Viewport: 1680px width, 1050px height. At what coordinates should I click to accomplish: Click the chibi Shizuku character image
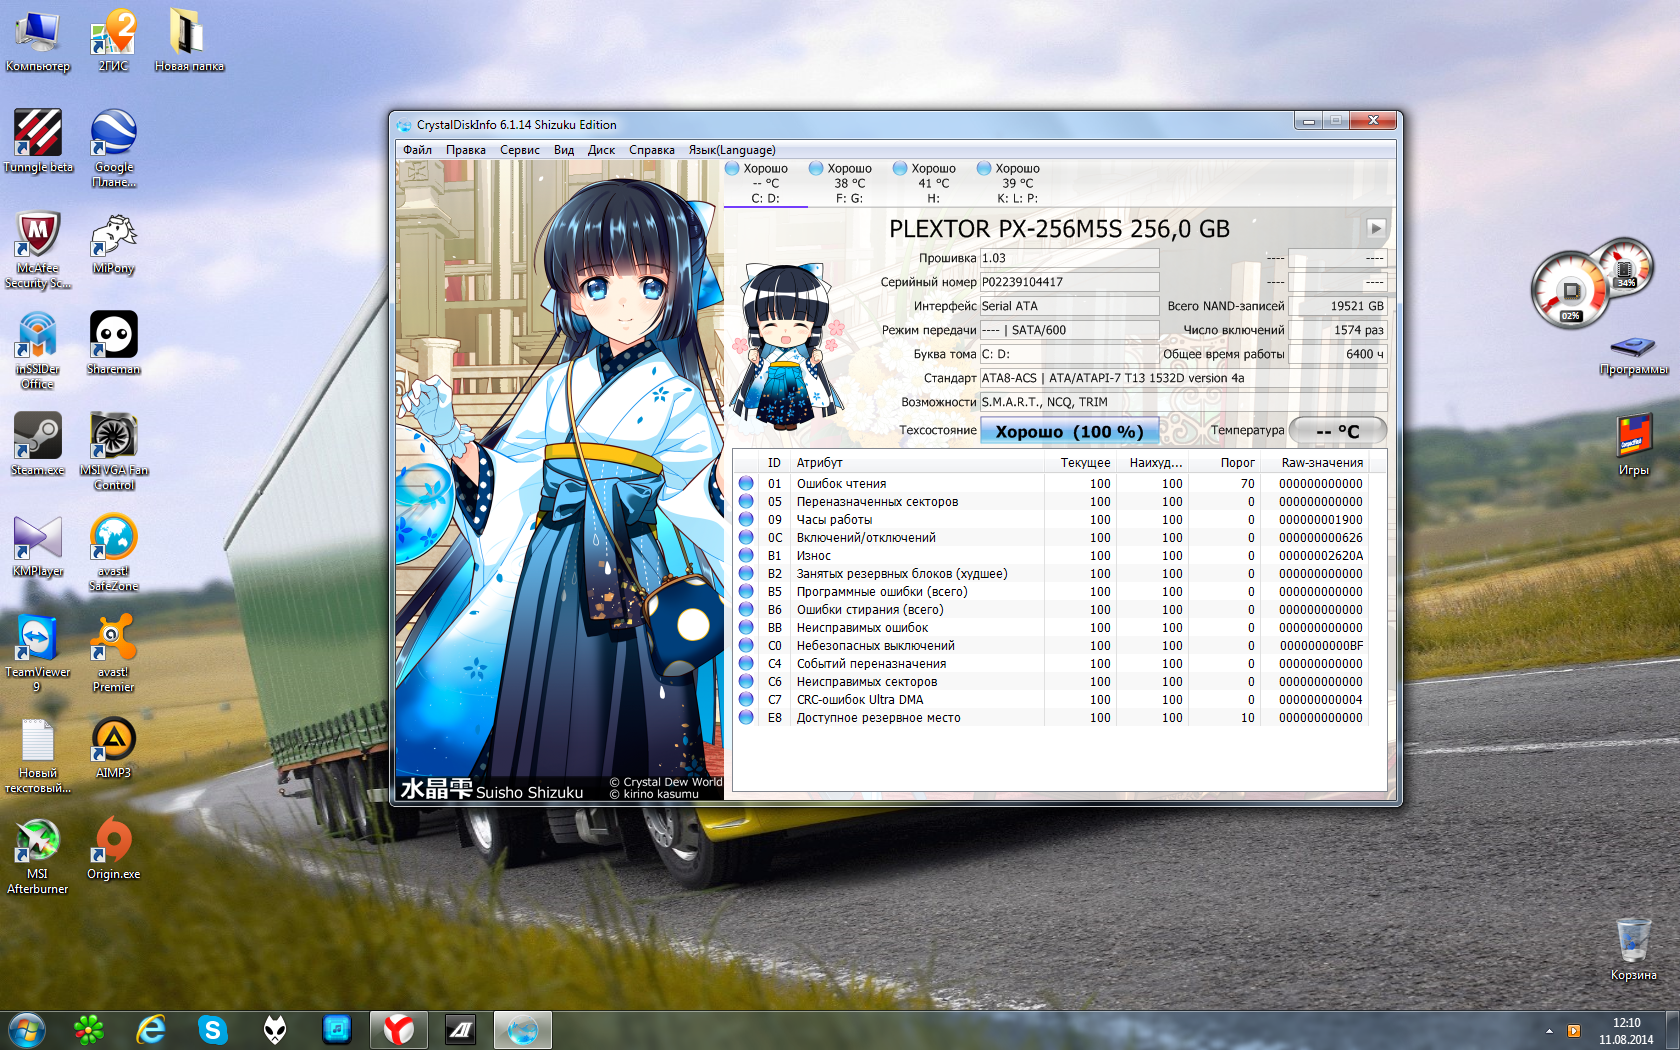pyautogui.click(x=786, y=346)
